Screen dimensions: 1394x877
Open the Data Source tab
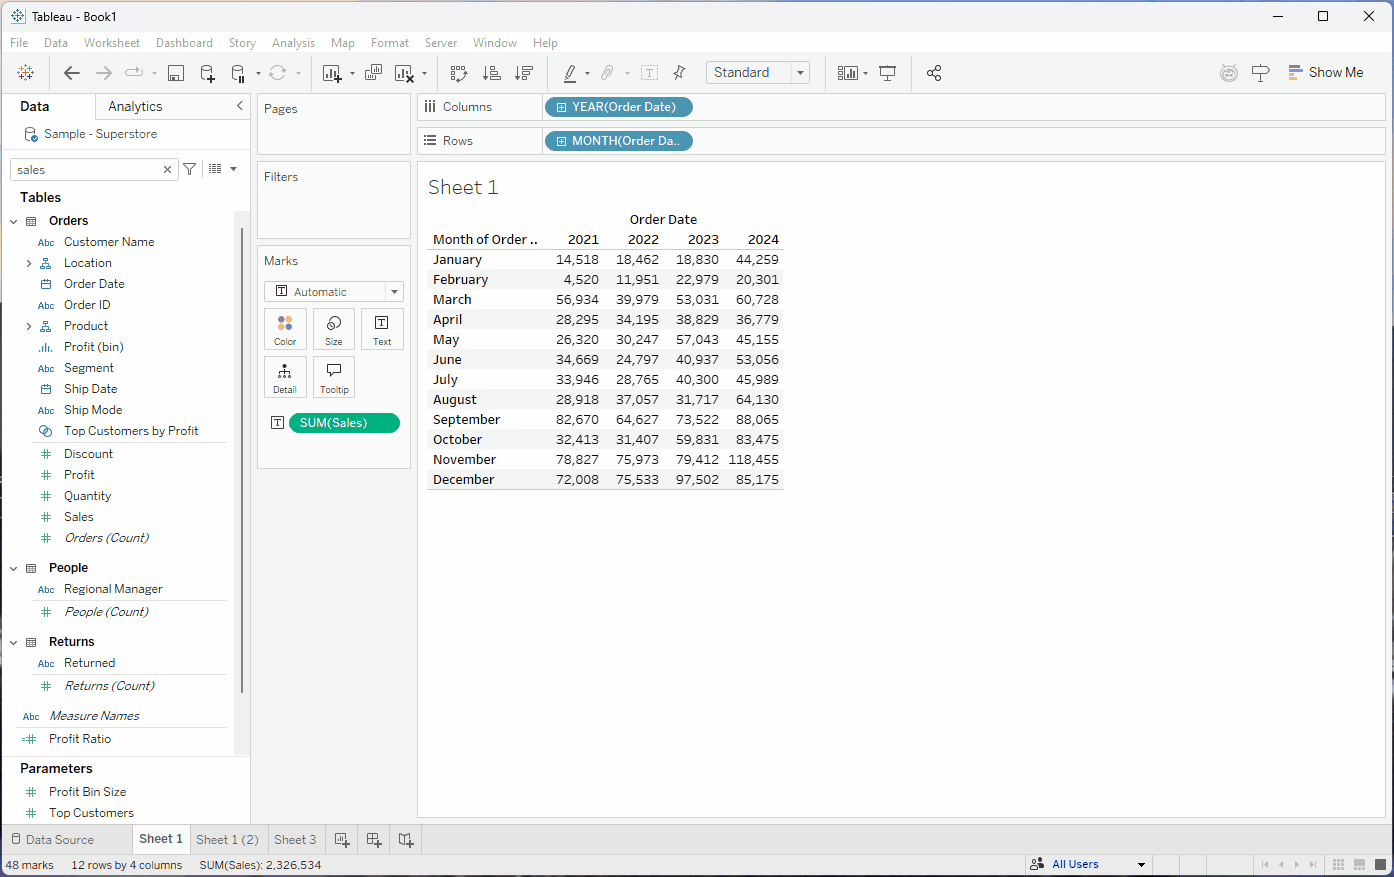pos(59,840)
